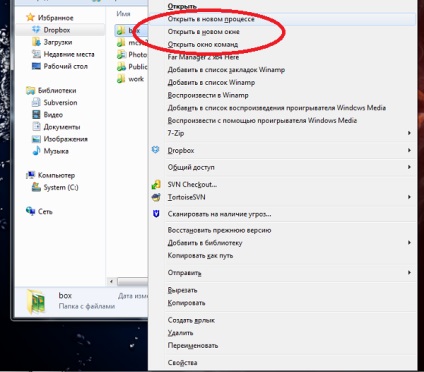
Task: Select Избранное in the navigation tree
Action: (55, 18)
